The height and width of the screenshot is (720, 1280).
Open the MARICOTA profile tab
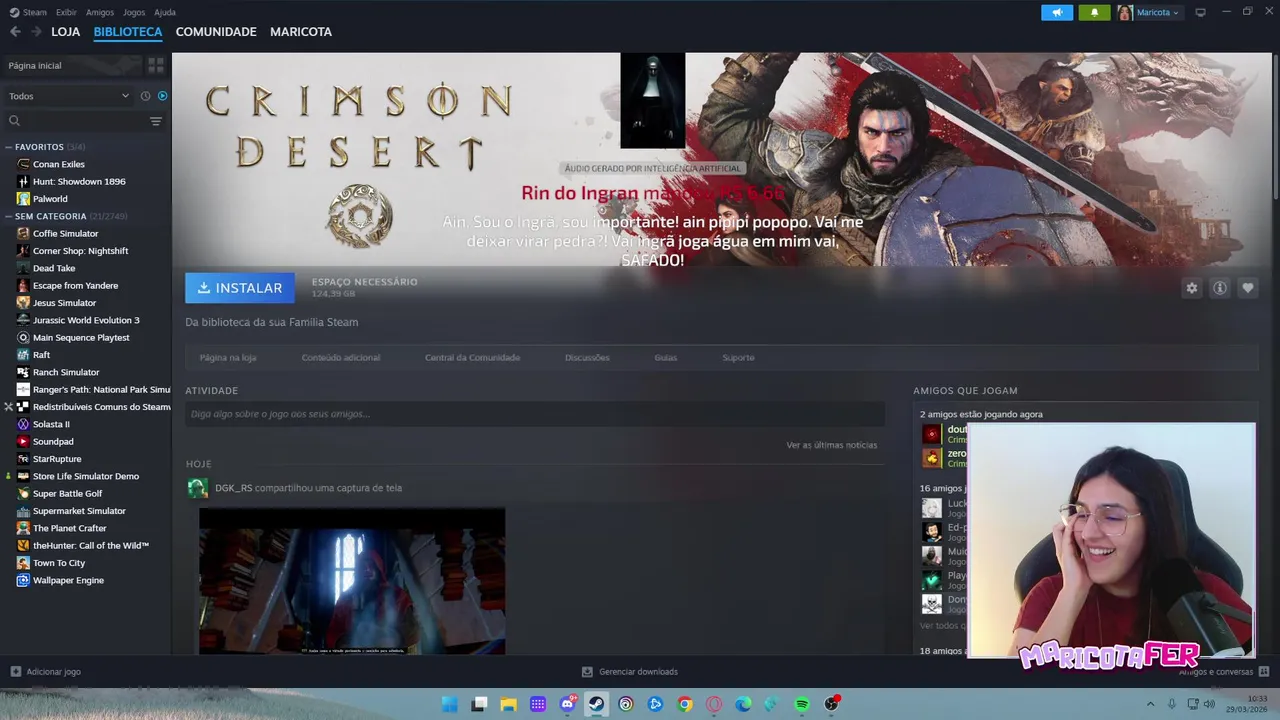coord(301,32)
